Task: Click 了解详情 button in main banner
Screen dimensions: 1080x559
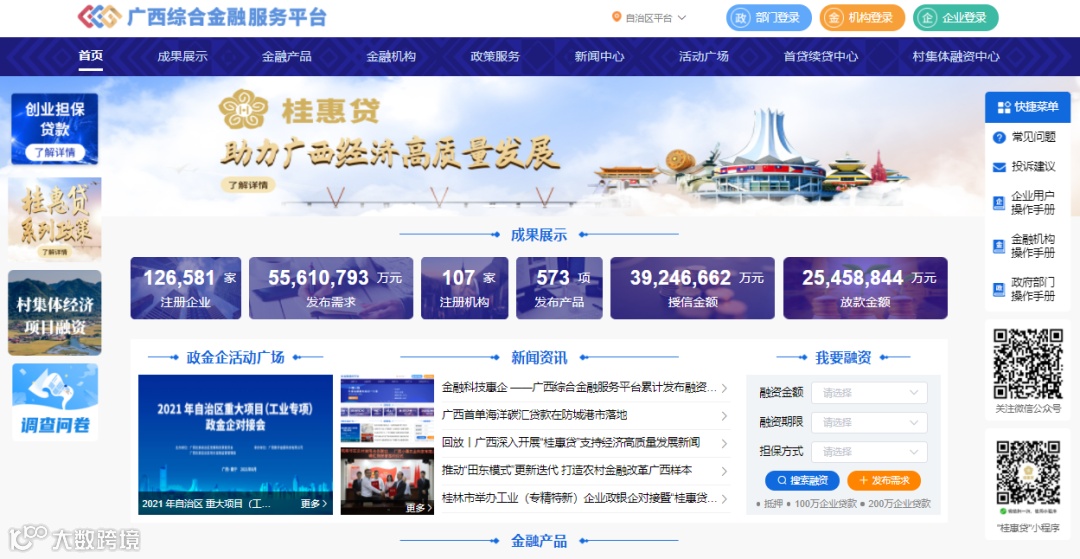Action: [x=248, y=185]
